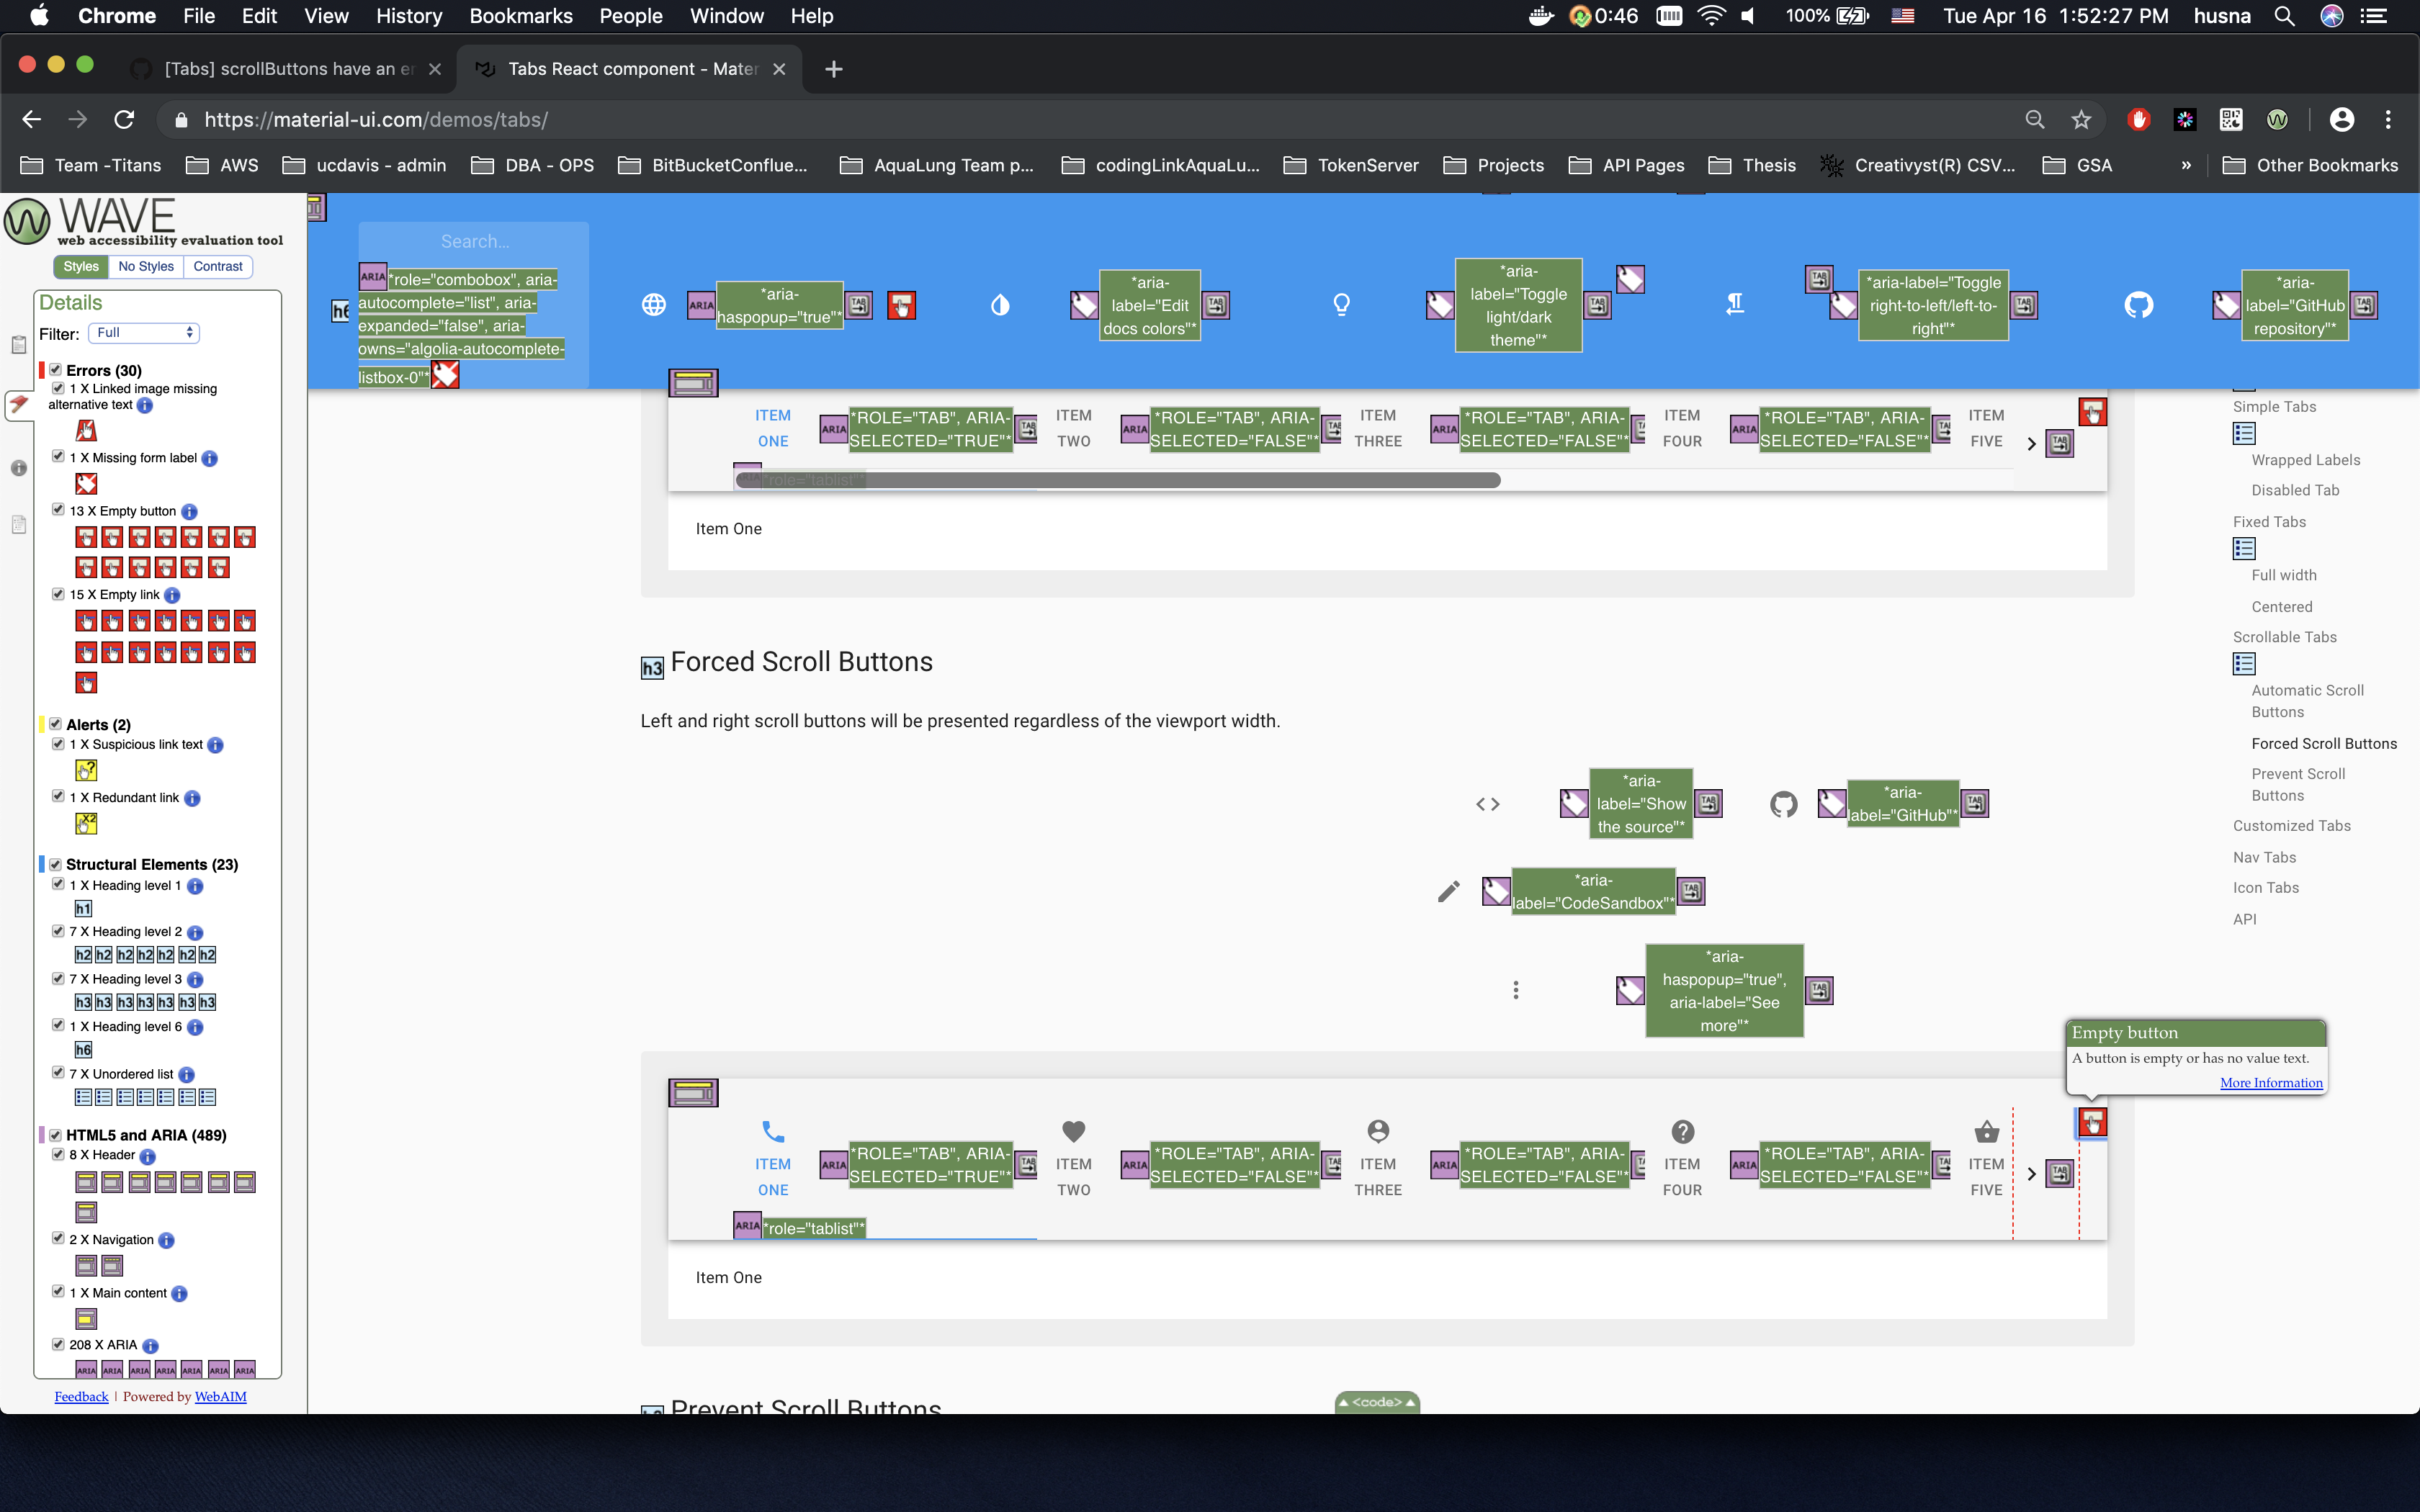Open the Filter dropdown set to Full
The height and width of the screenshot is (1512, 2420).
click(x=143, y=333)
